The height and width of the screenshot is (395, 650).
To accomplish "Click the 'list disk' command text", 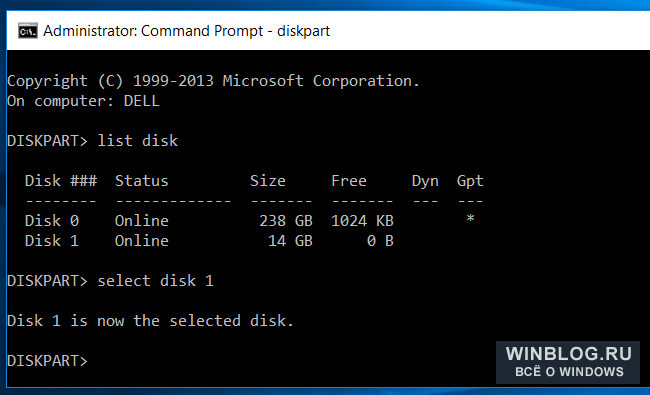I will [138, 141].
